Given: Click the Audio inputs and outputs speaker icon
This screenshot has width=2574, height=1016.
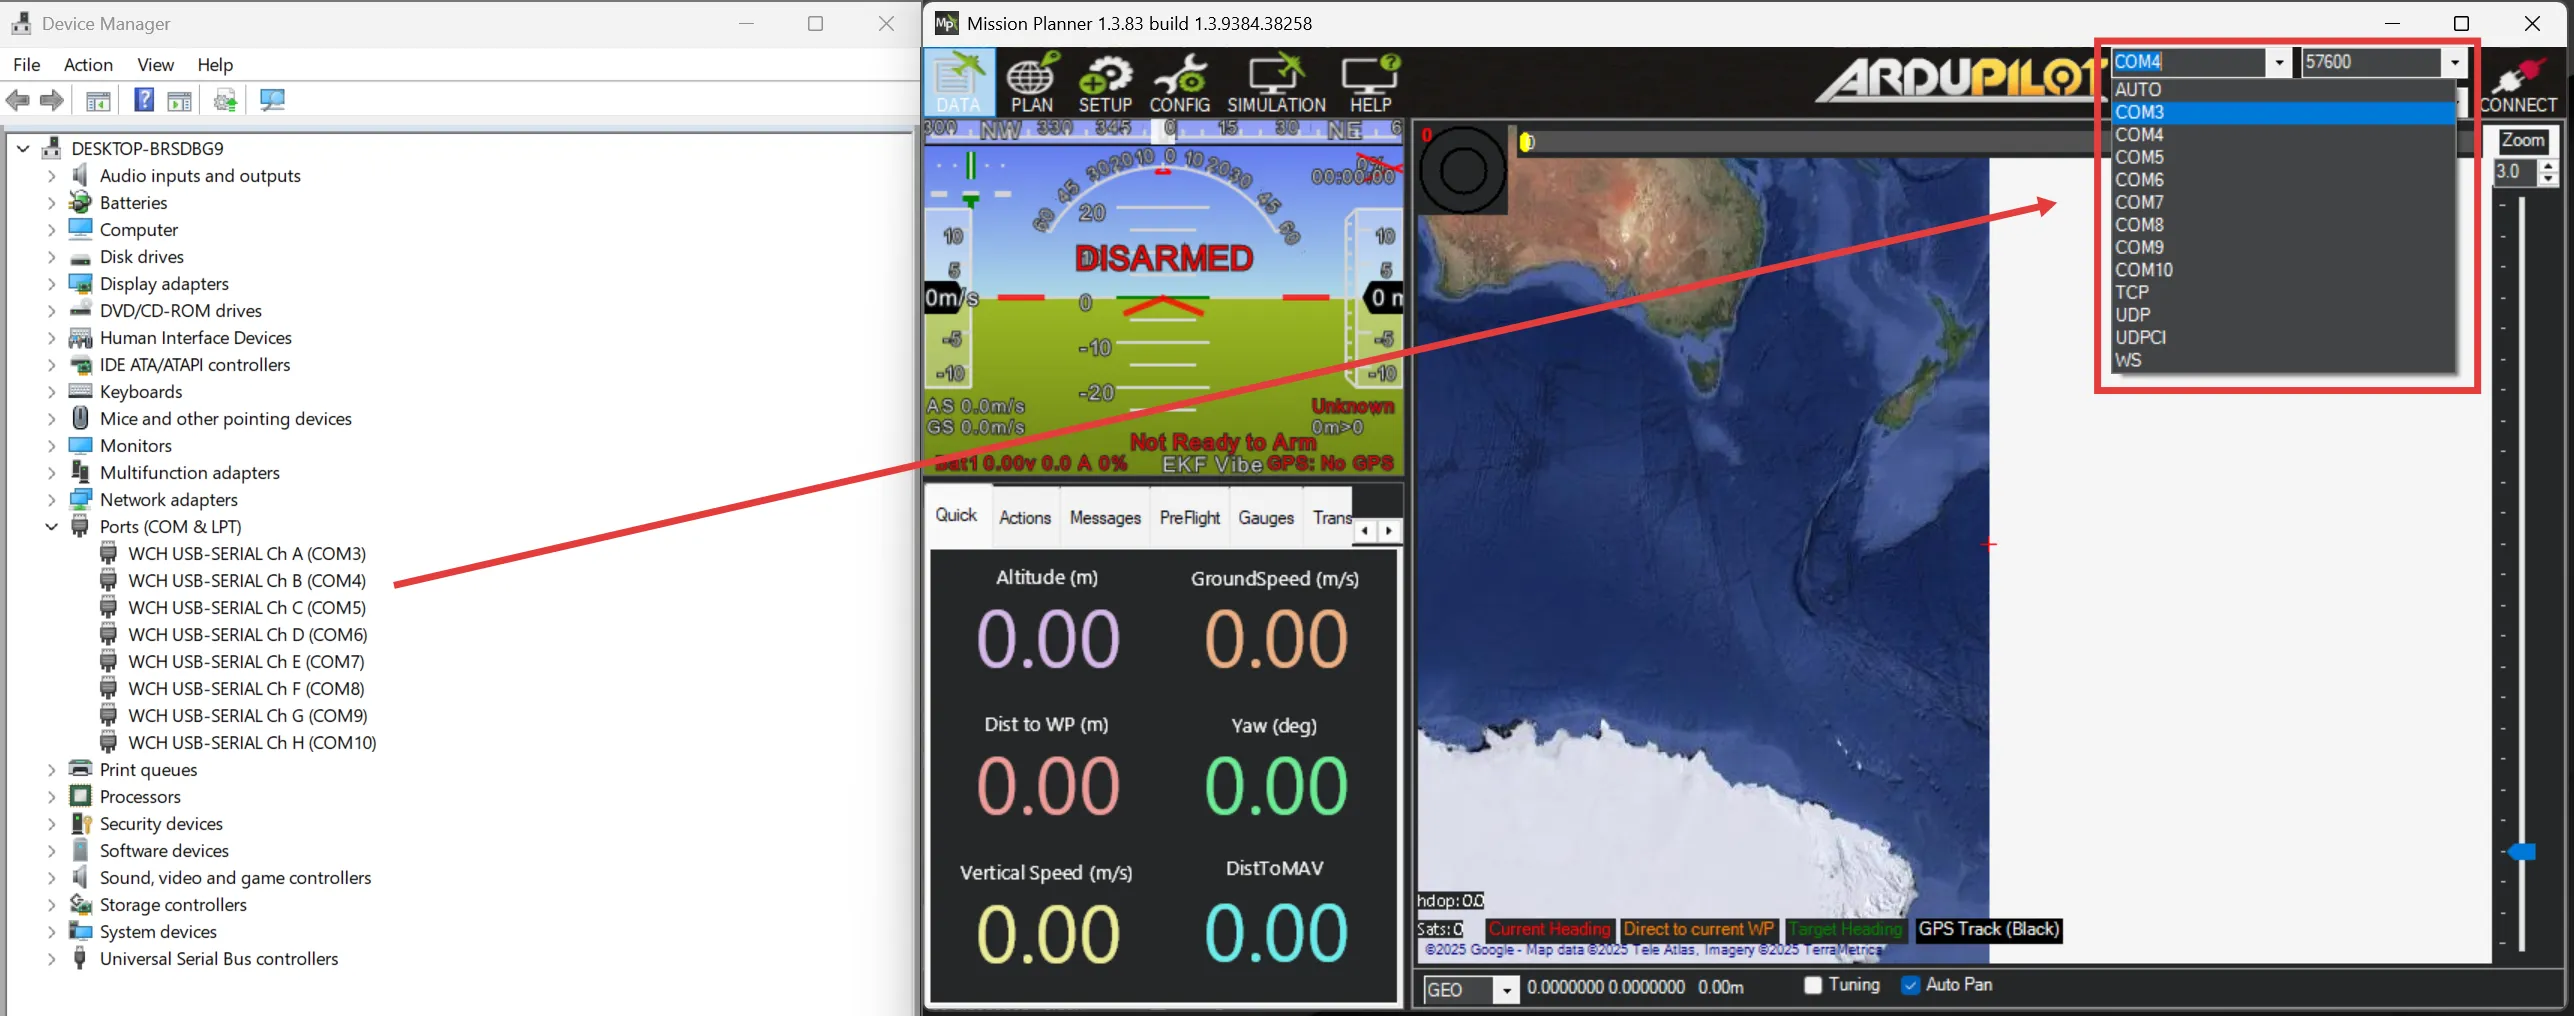Looking at the screenshot, I should coord(80,175).
